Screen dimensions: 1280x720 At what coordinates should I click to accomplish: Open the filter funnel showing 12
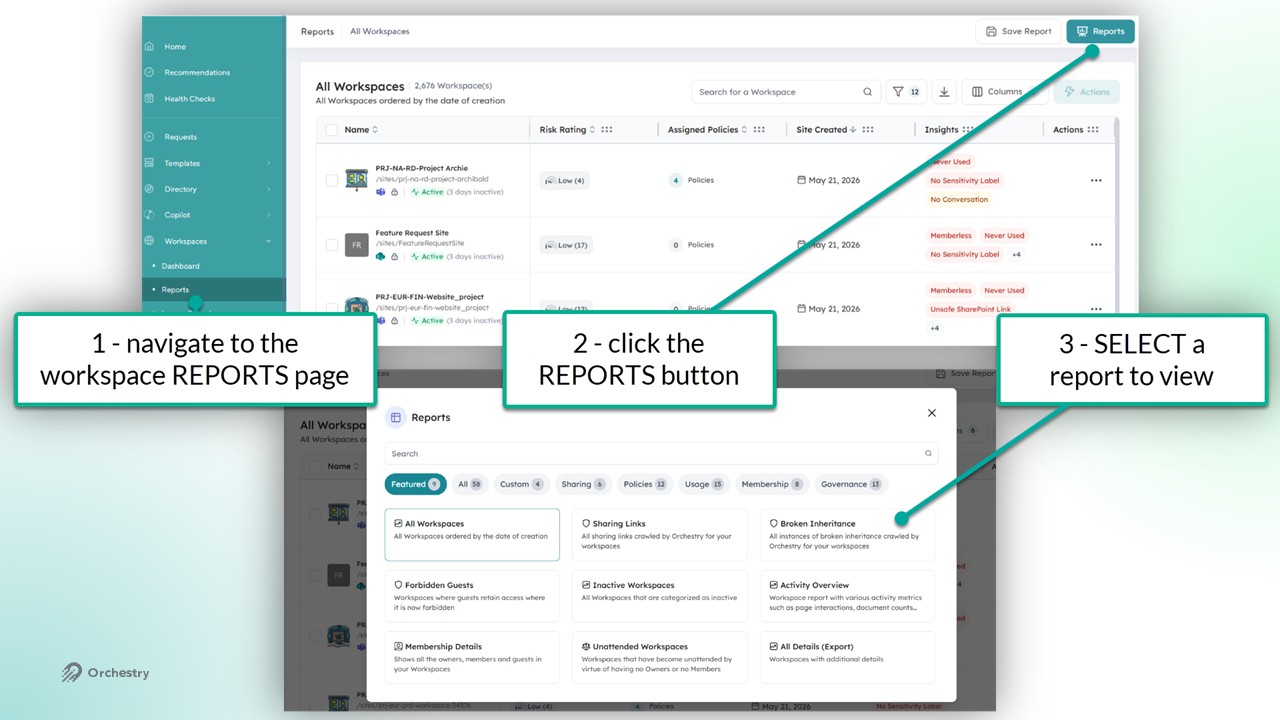pos(906,92)
